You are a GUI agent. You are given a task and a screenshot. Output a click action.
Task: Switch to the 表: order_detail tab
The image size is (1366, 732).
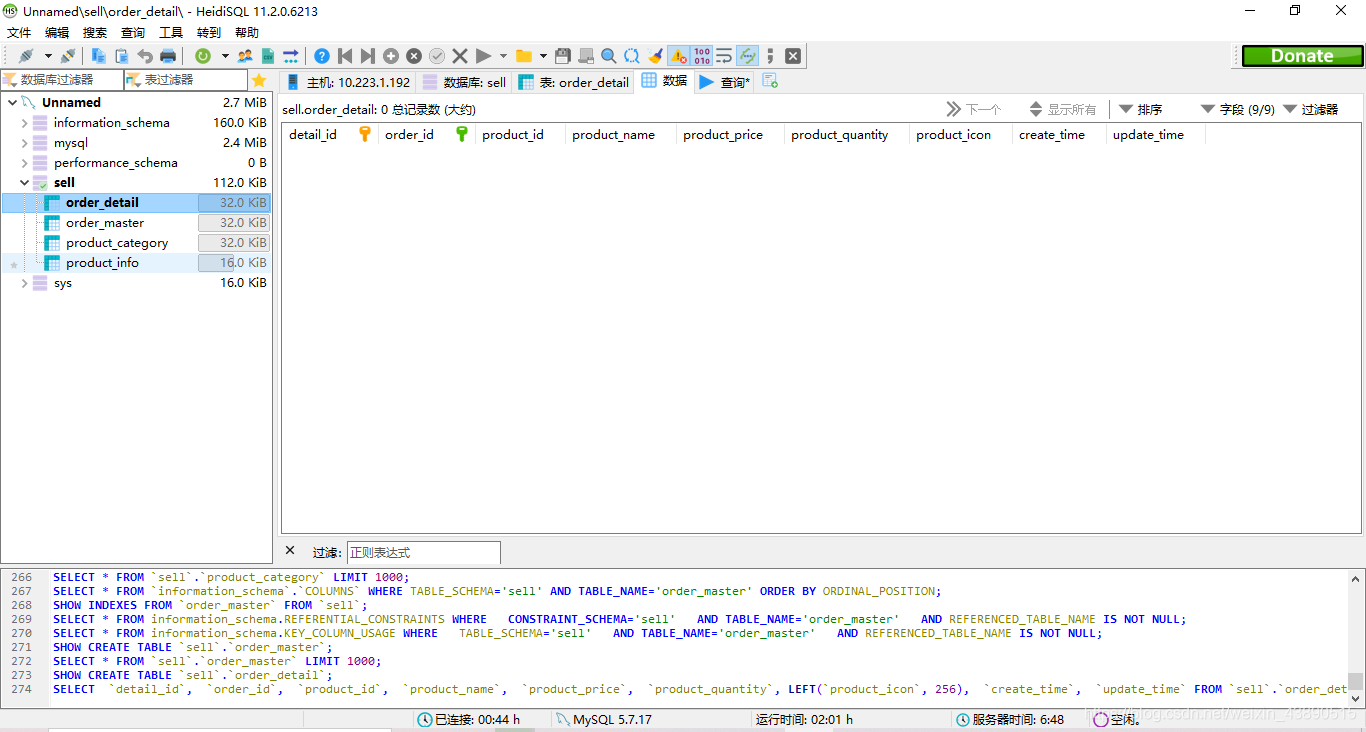point(574,82)
